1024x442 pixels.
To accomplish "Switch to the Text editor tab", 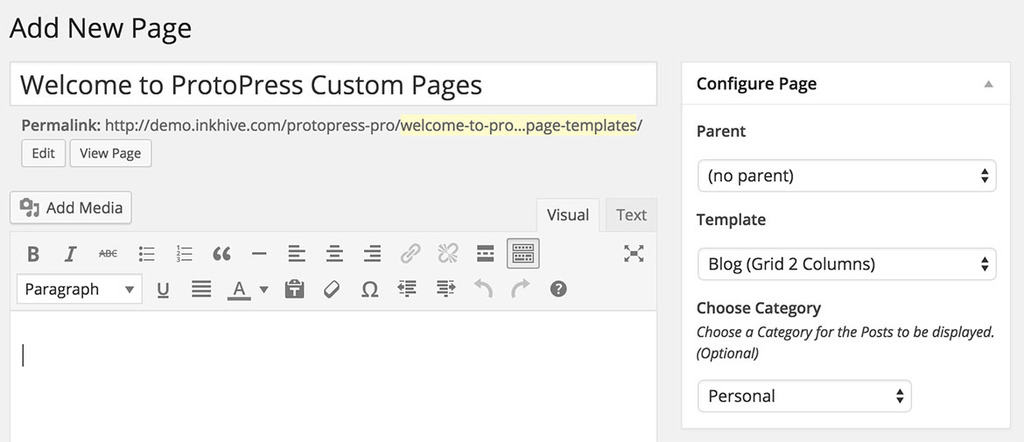I will 631,215.
